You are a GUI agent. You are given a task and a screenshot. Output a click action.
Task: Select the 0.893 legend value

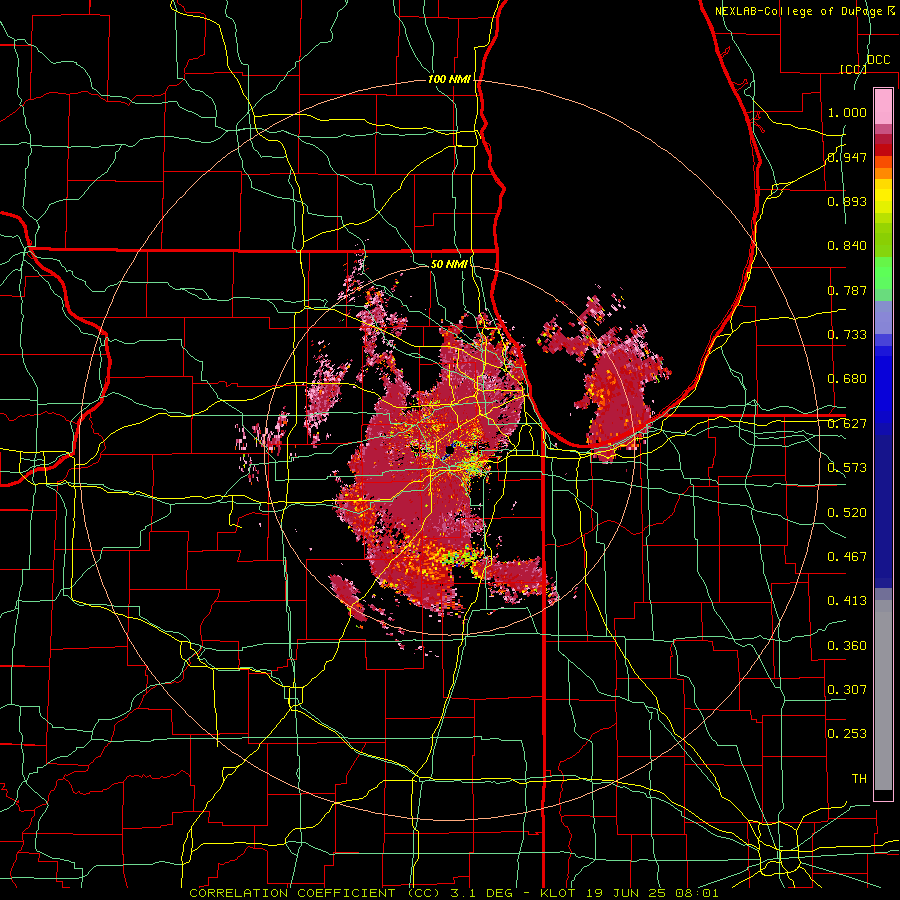tap(847, 201)
